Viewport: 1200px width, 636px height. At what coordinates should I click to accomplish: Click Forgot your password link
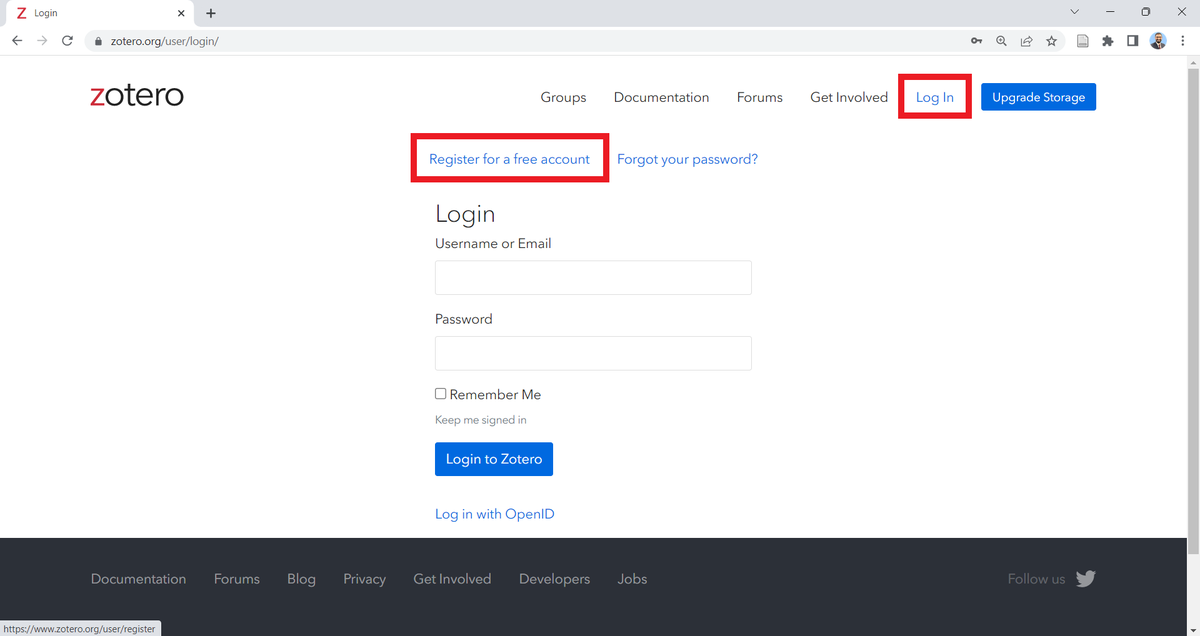pos(687,159)
